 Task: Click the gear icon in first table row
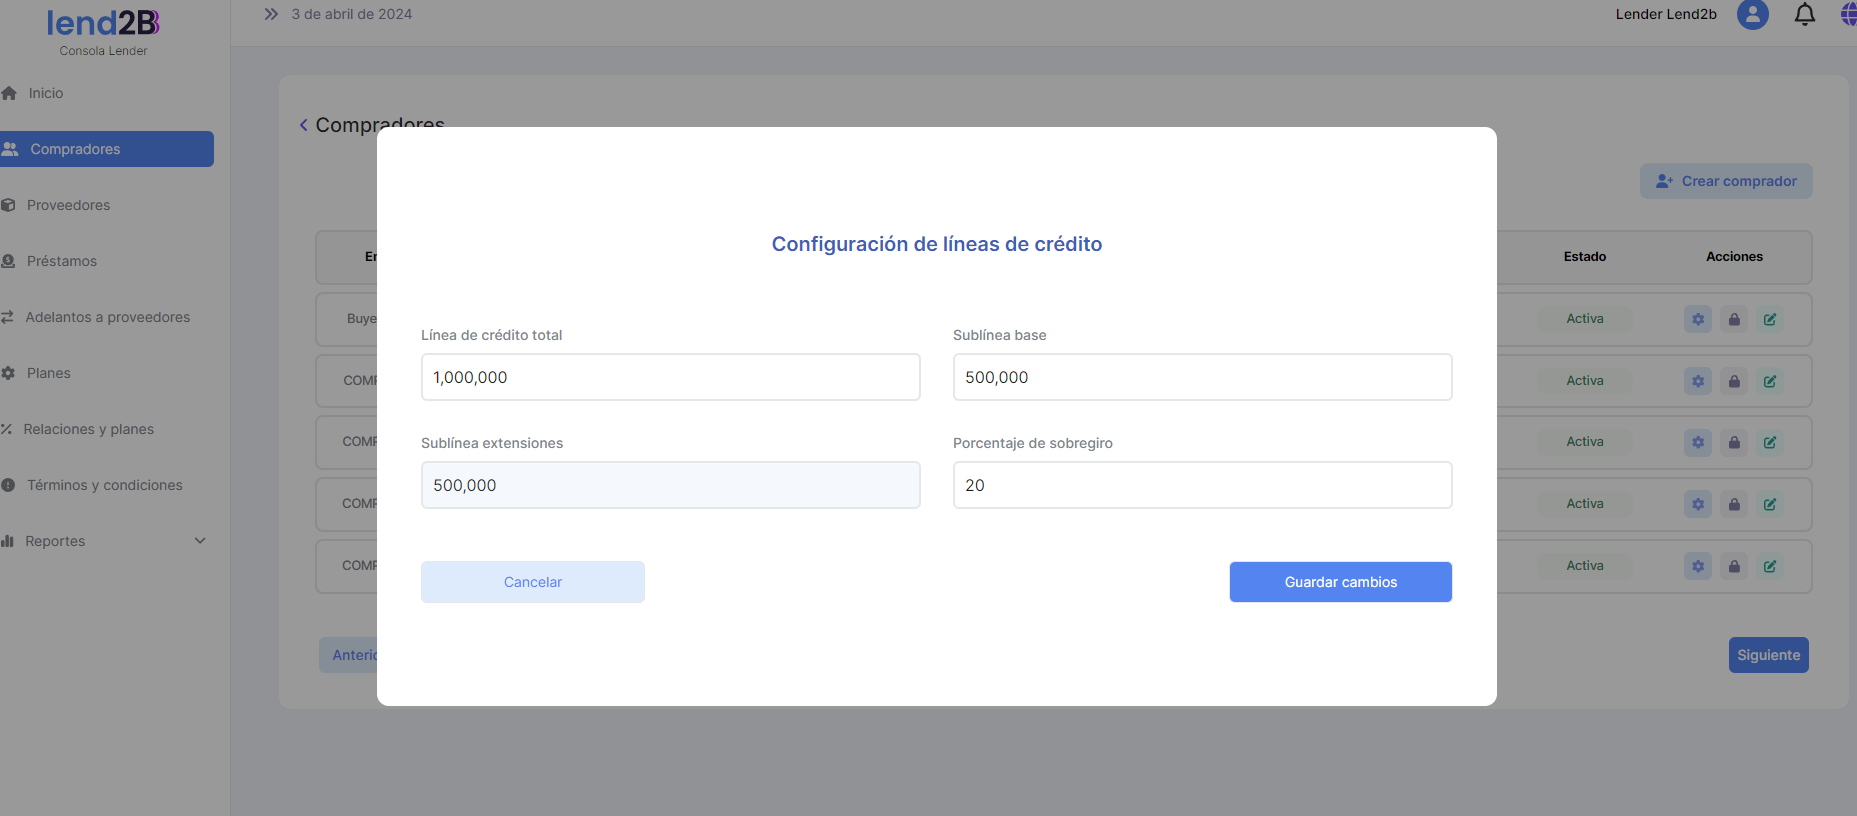tap(1697, 320)
